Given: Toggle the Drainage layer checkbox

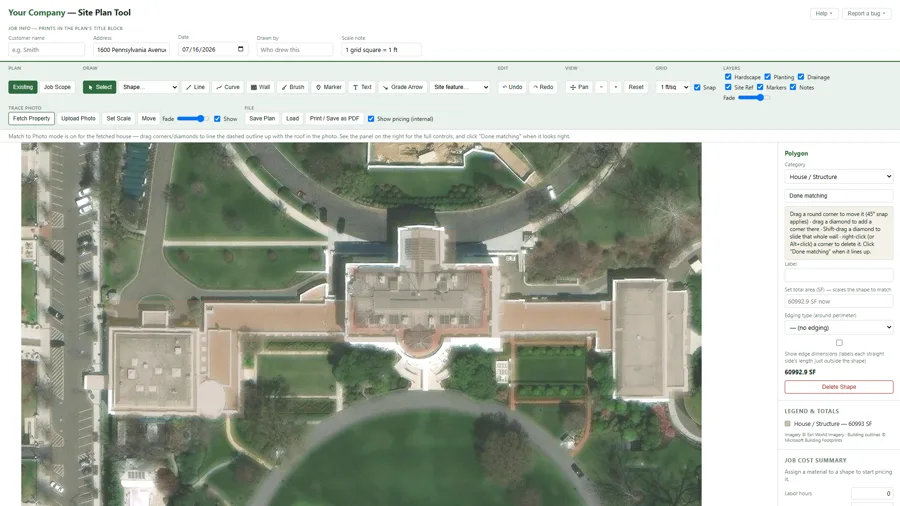Looking at the screenshot, I should [x=801, y=77].
